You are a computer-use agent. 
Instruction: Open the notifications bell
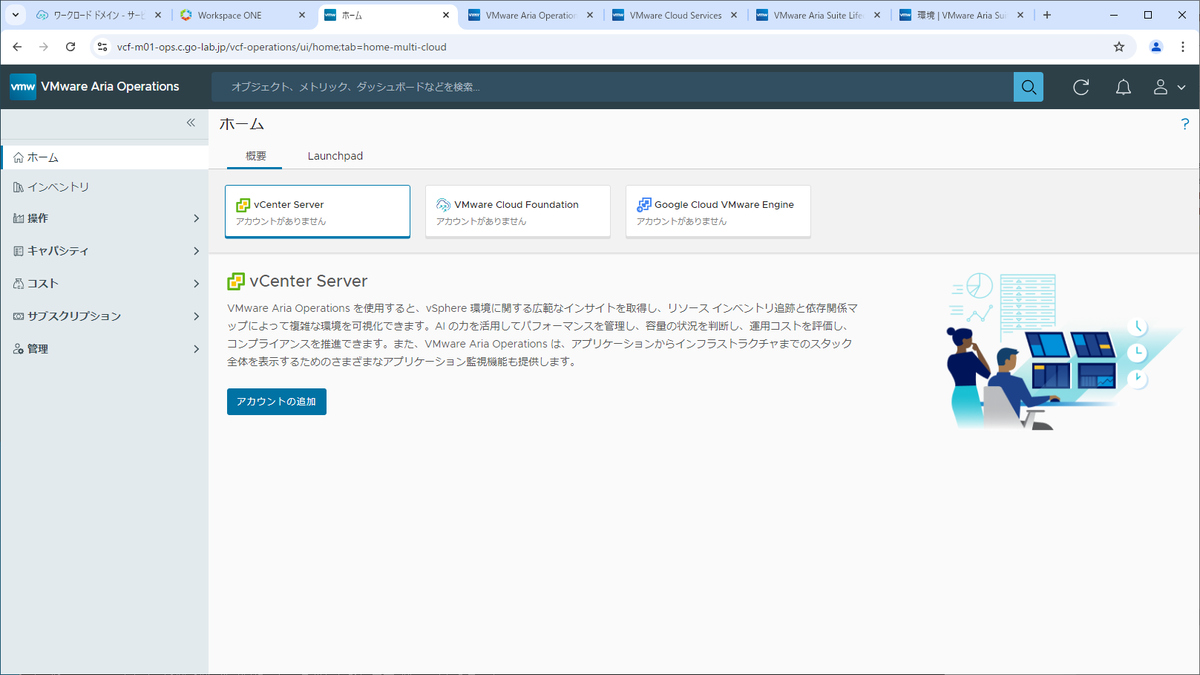point(1123,87)
